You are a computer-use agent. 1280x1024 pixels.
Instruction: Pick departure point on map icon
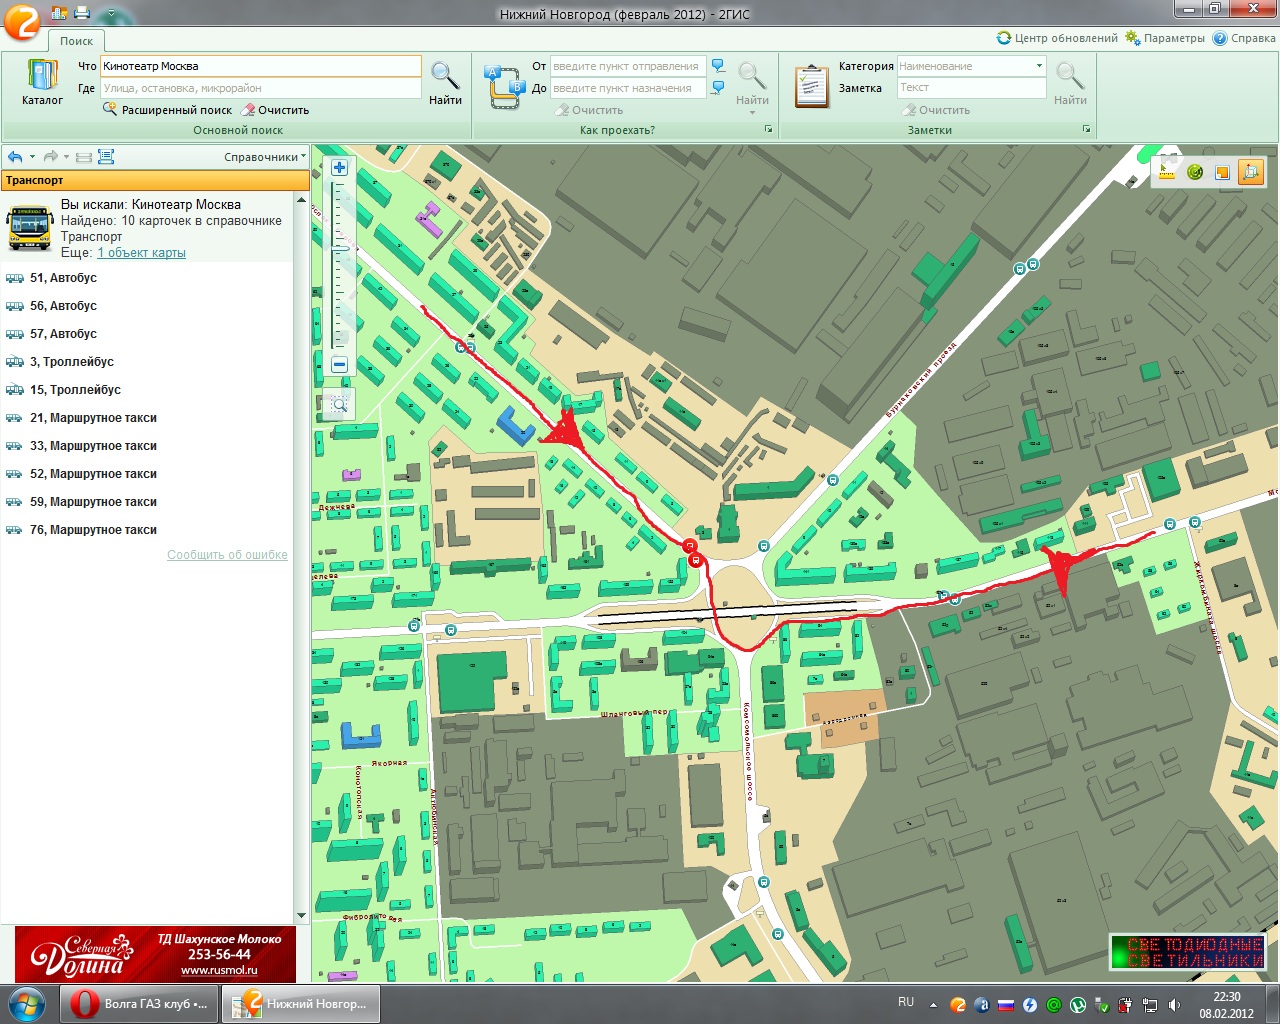(718, 66)
